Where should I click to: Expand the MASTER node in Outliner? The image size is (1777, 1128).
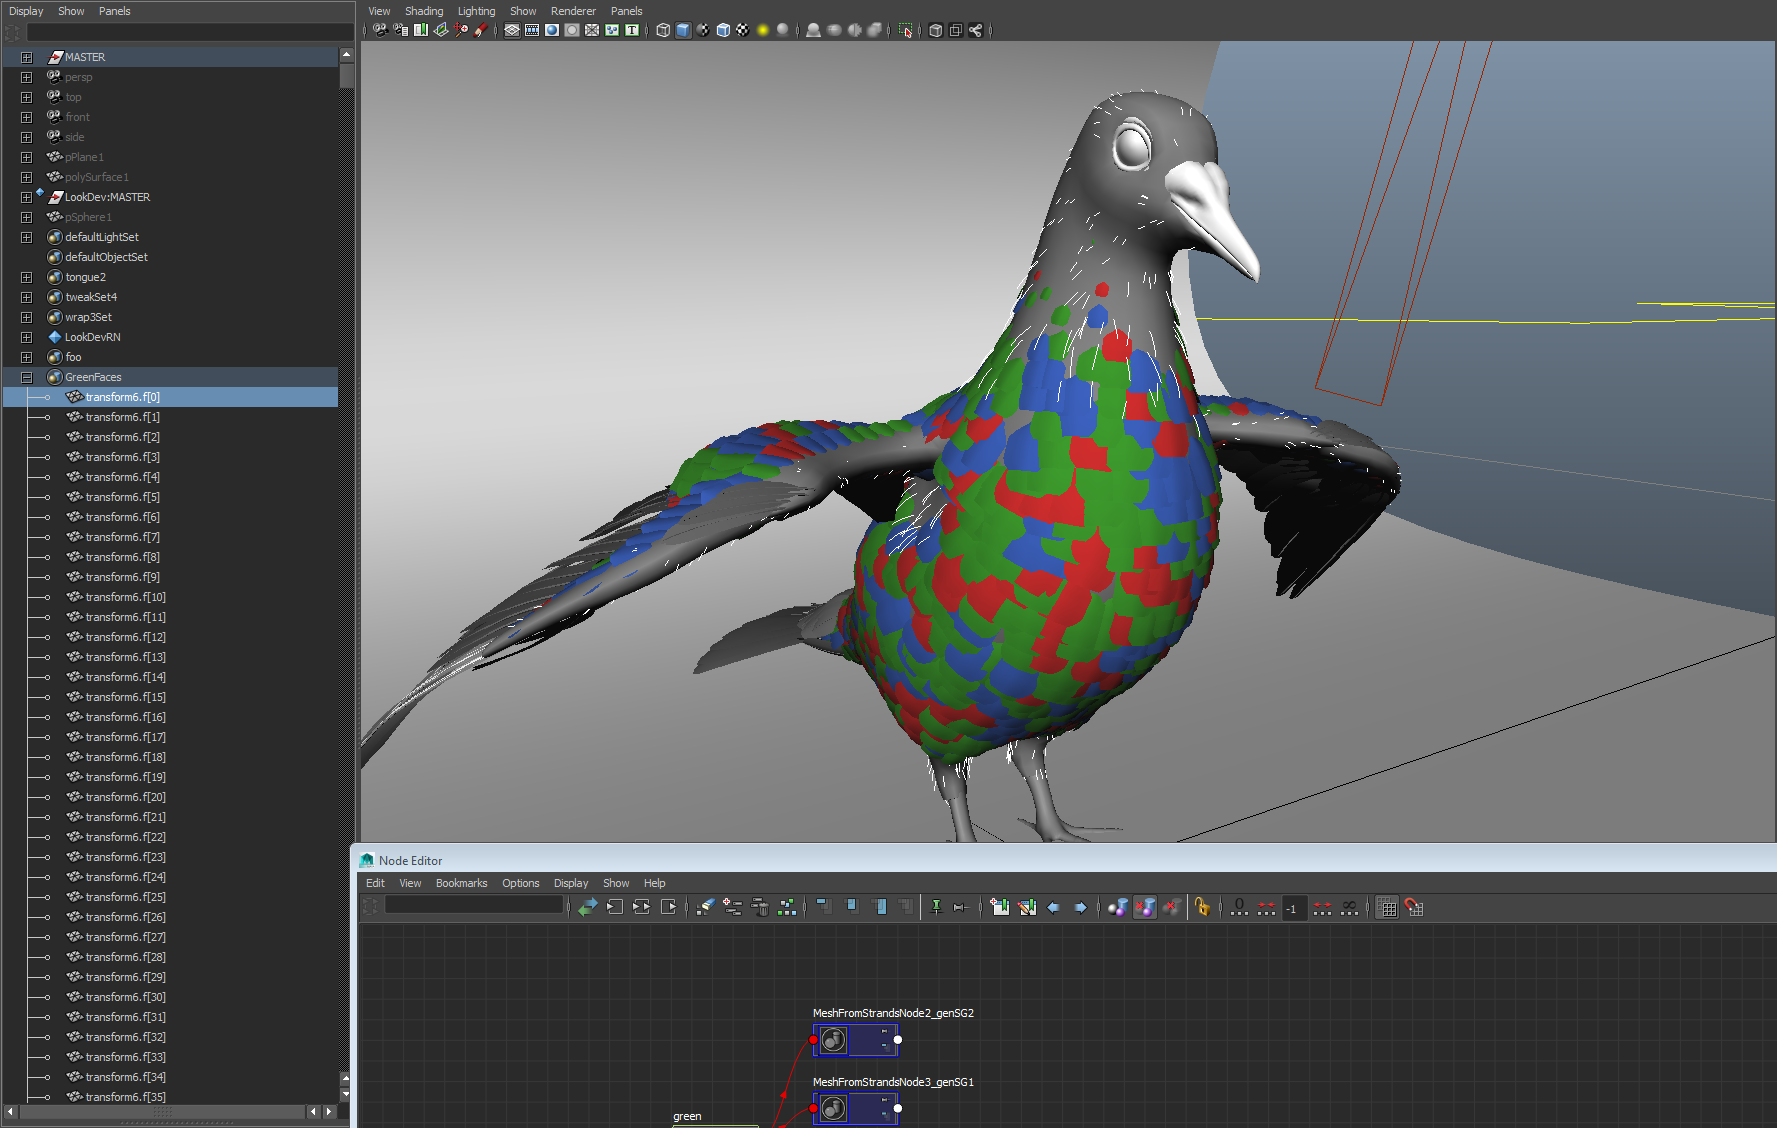[x=26, y=57]
